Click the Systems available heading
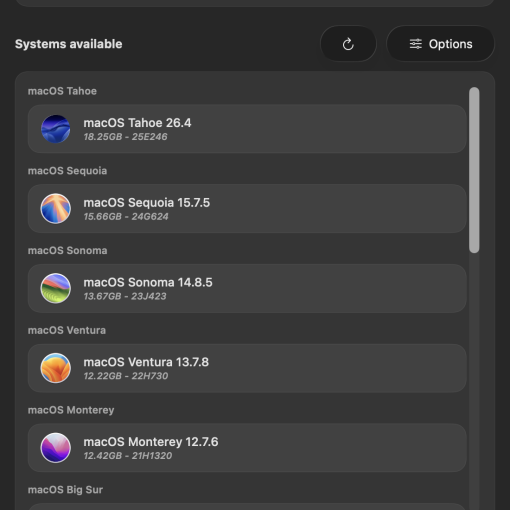Screen dimensions: 510x510 coord(69,44)
